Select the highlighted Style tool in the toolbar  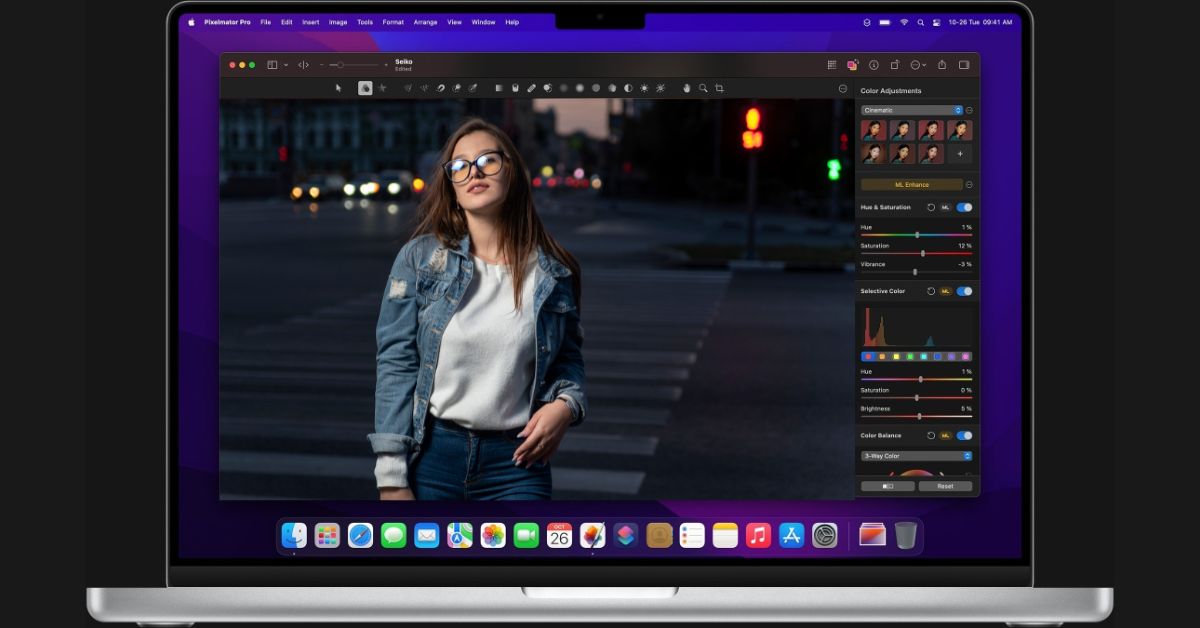click(x=365, y=88)
